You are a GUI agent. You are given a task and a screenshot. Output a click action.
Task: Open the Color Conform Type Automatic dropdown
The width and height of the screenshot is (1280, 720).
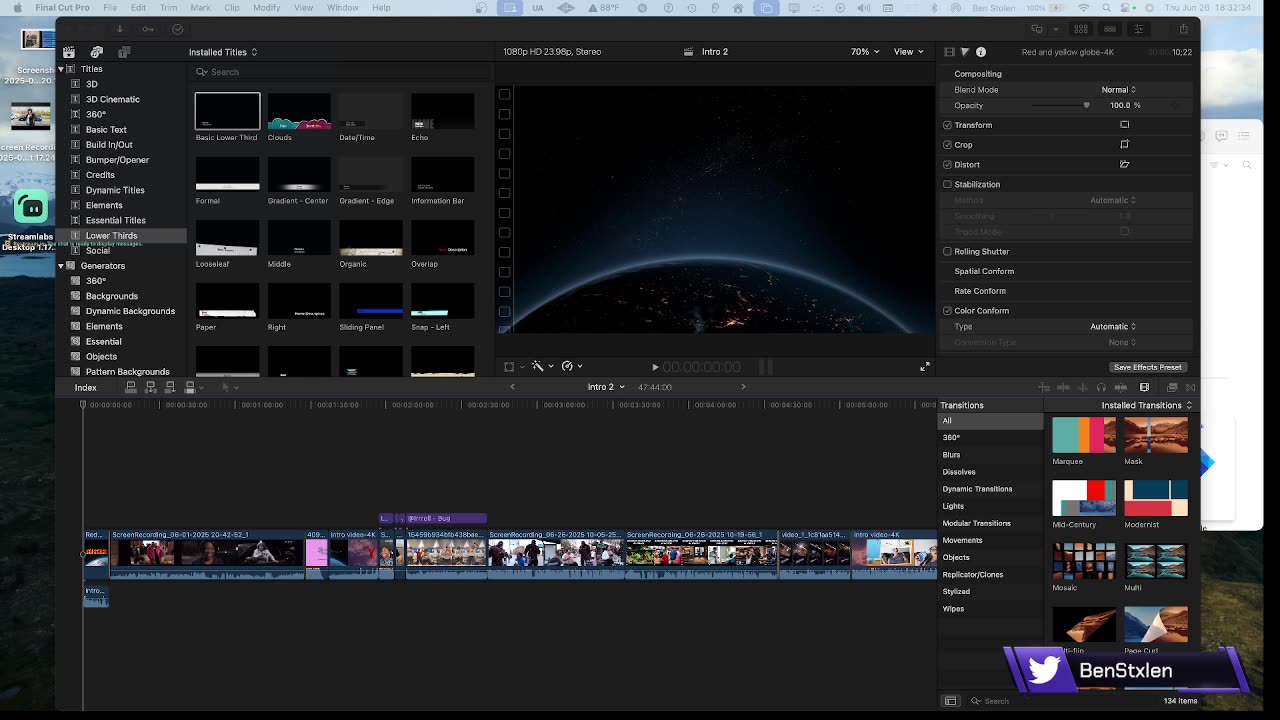[1113, 326]
